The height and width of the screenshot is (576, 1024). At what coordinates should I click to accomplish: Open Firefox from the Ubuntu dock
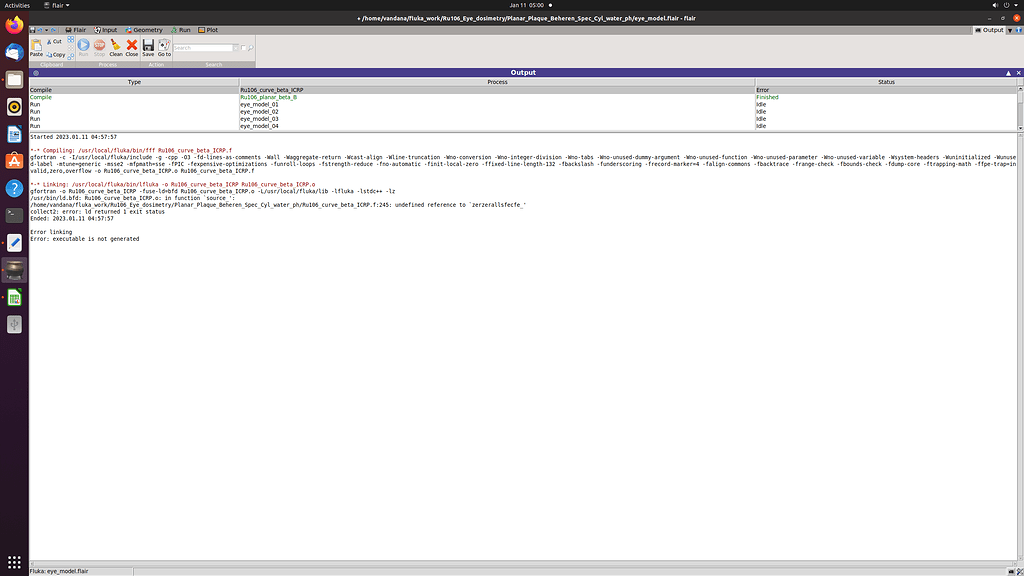14,25
